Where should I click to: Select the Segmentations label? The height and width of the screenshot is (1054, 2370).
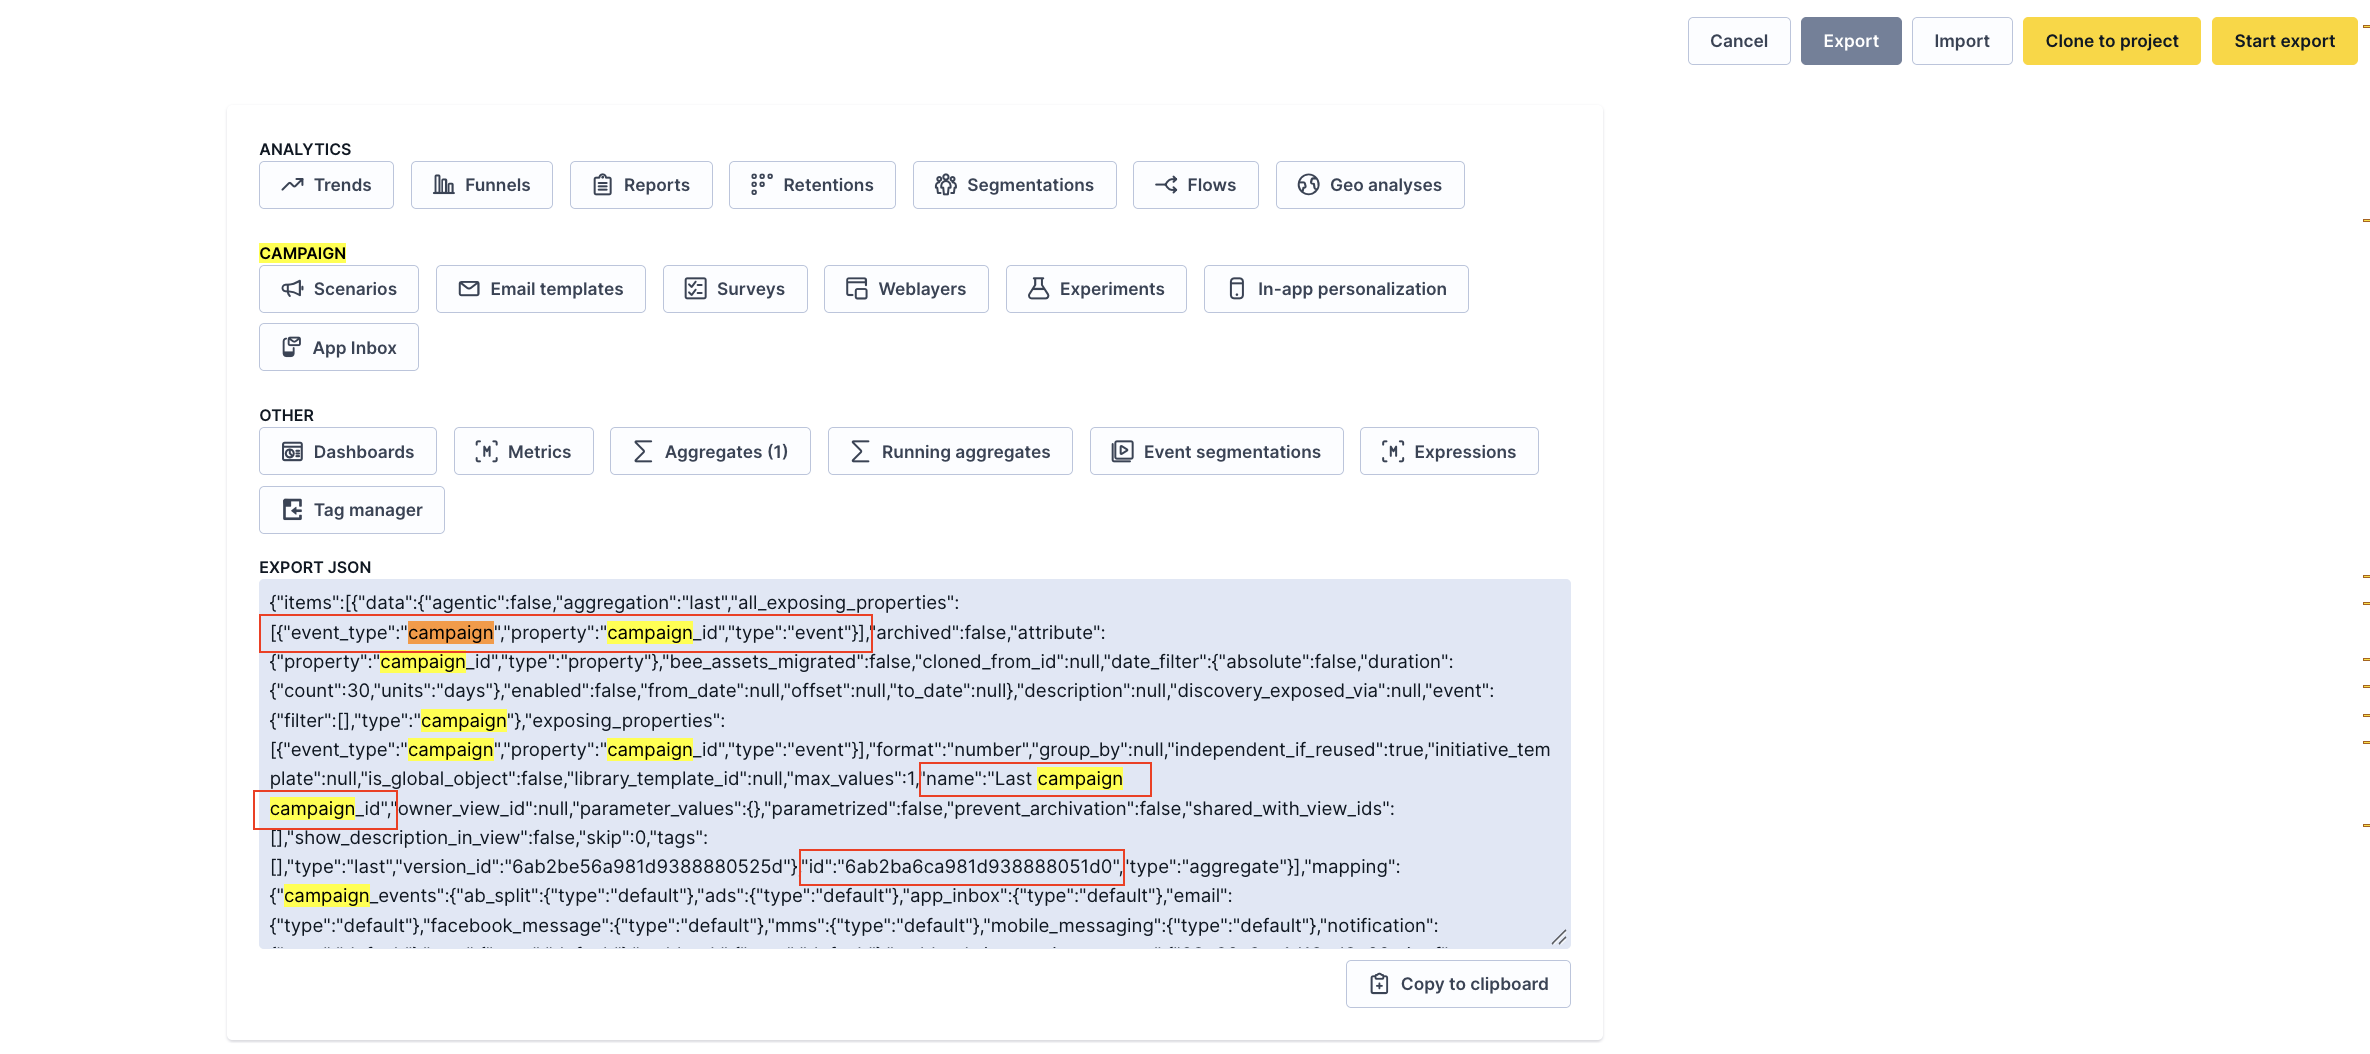1030,185
